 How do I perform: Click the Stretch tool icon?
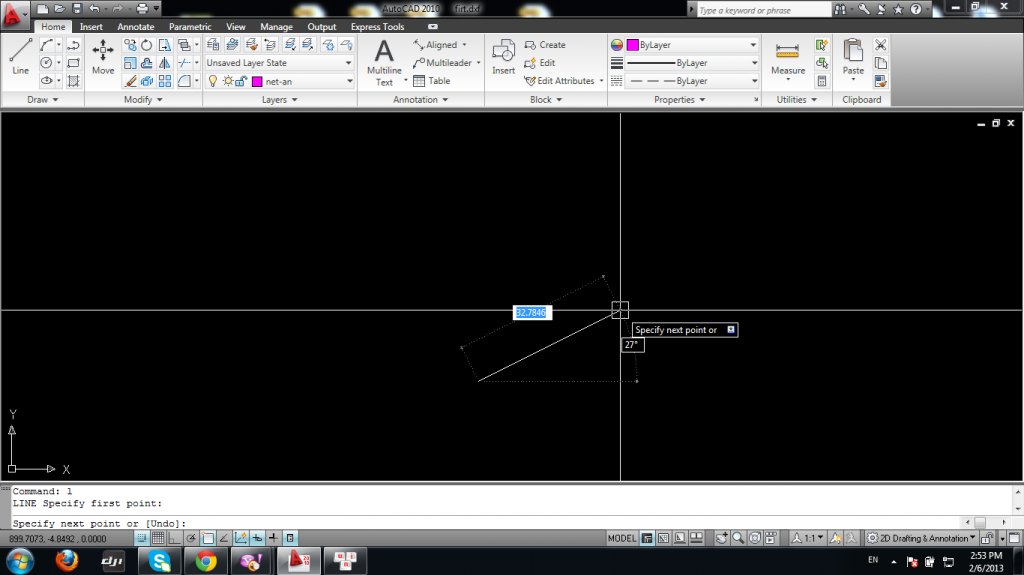click(x=165, y=45)
